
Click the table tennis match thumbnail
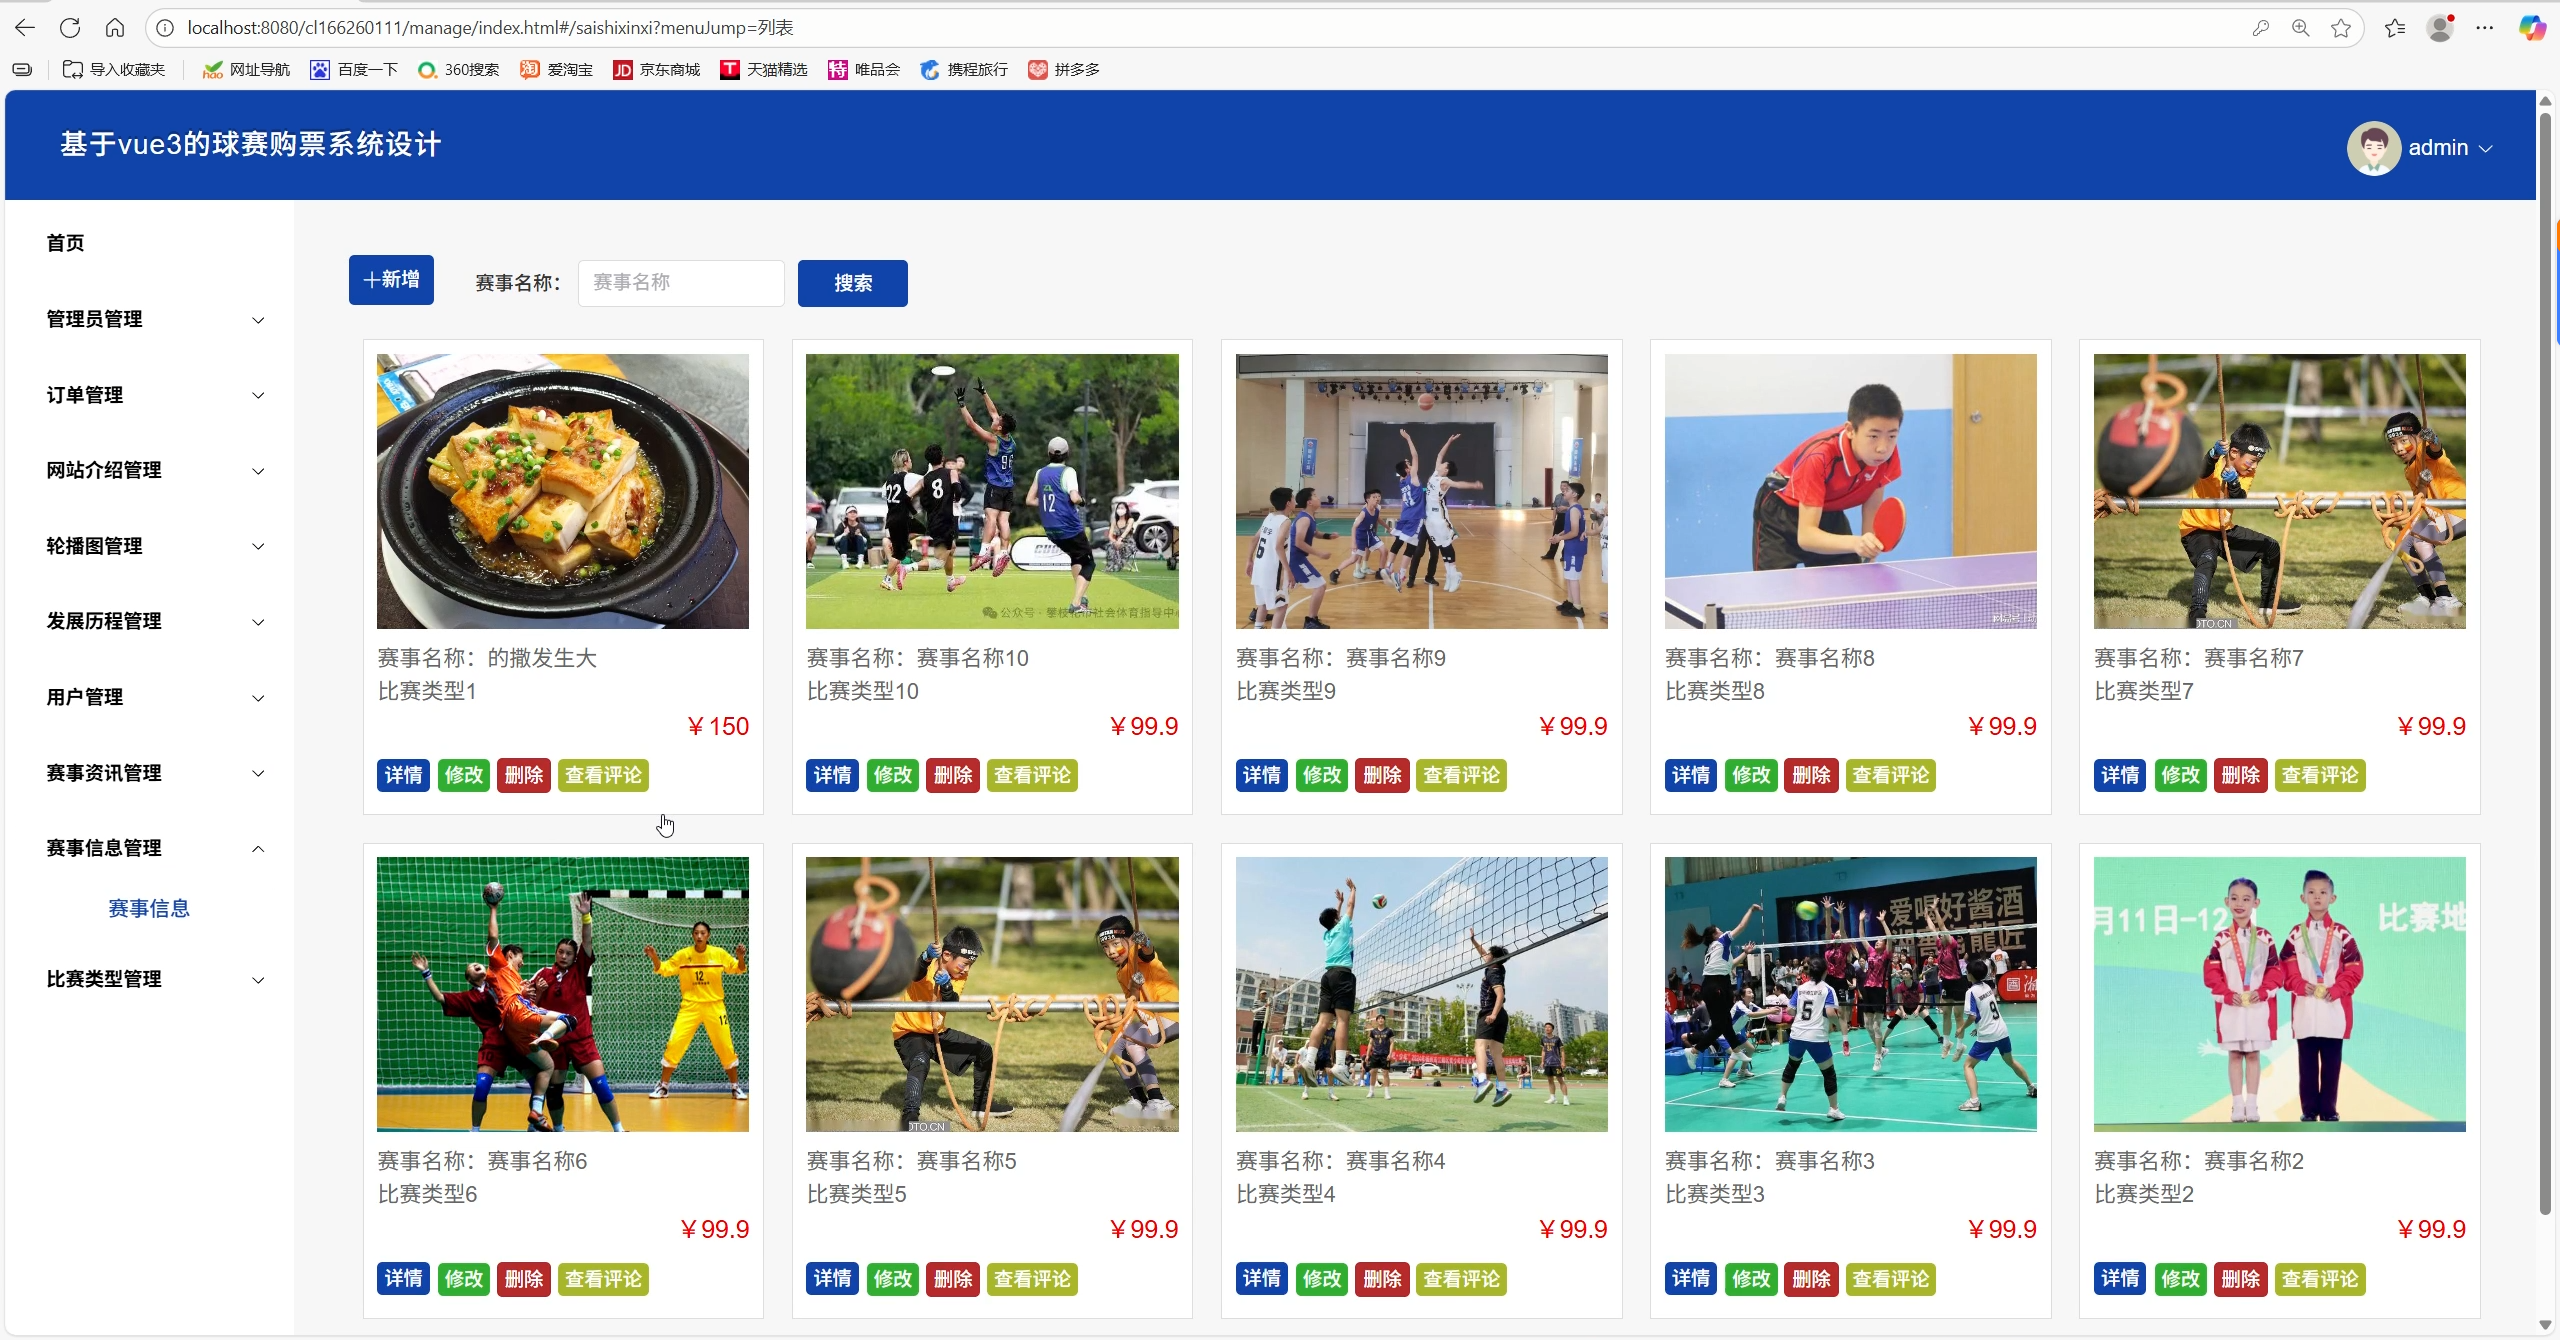(1850, 491)
